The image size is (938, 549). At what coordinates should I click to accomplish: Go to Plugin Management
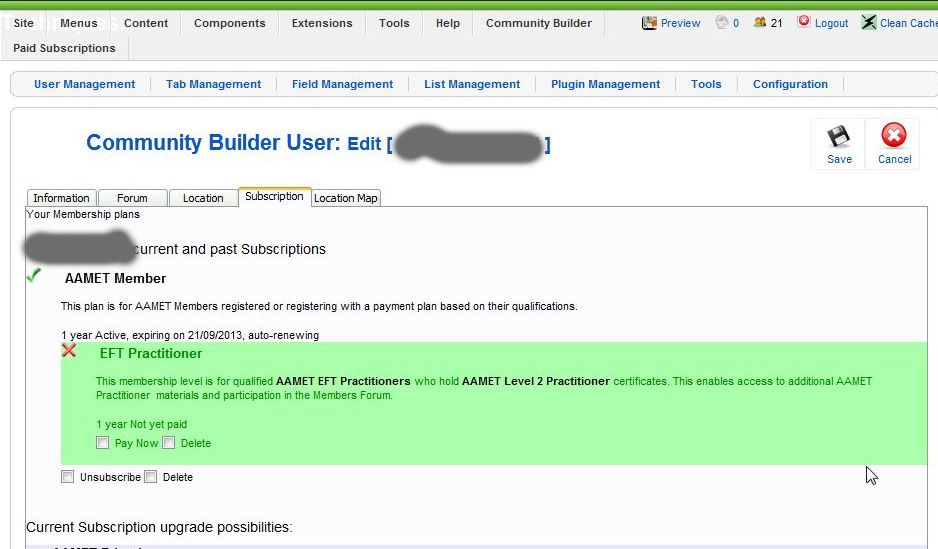tap(605, 84)
